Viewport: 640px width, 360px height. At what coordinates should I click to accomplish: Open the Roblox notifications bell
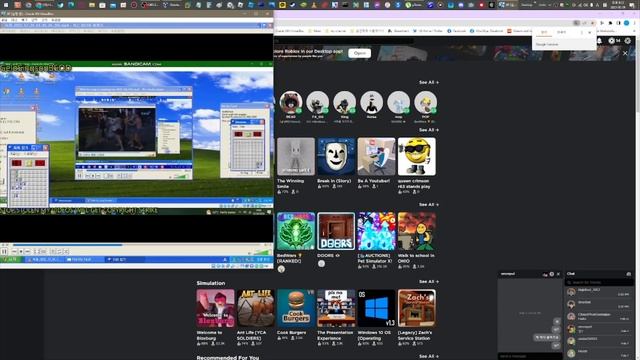599,41
